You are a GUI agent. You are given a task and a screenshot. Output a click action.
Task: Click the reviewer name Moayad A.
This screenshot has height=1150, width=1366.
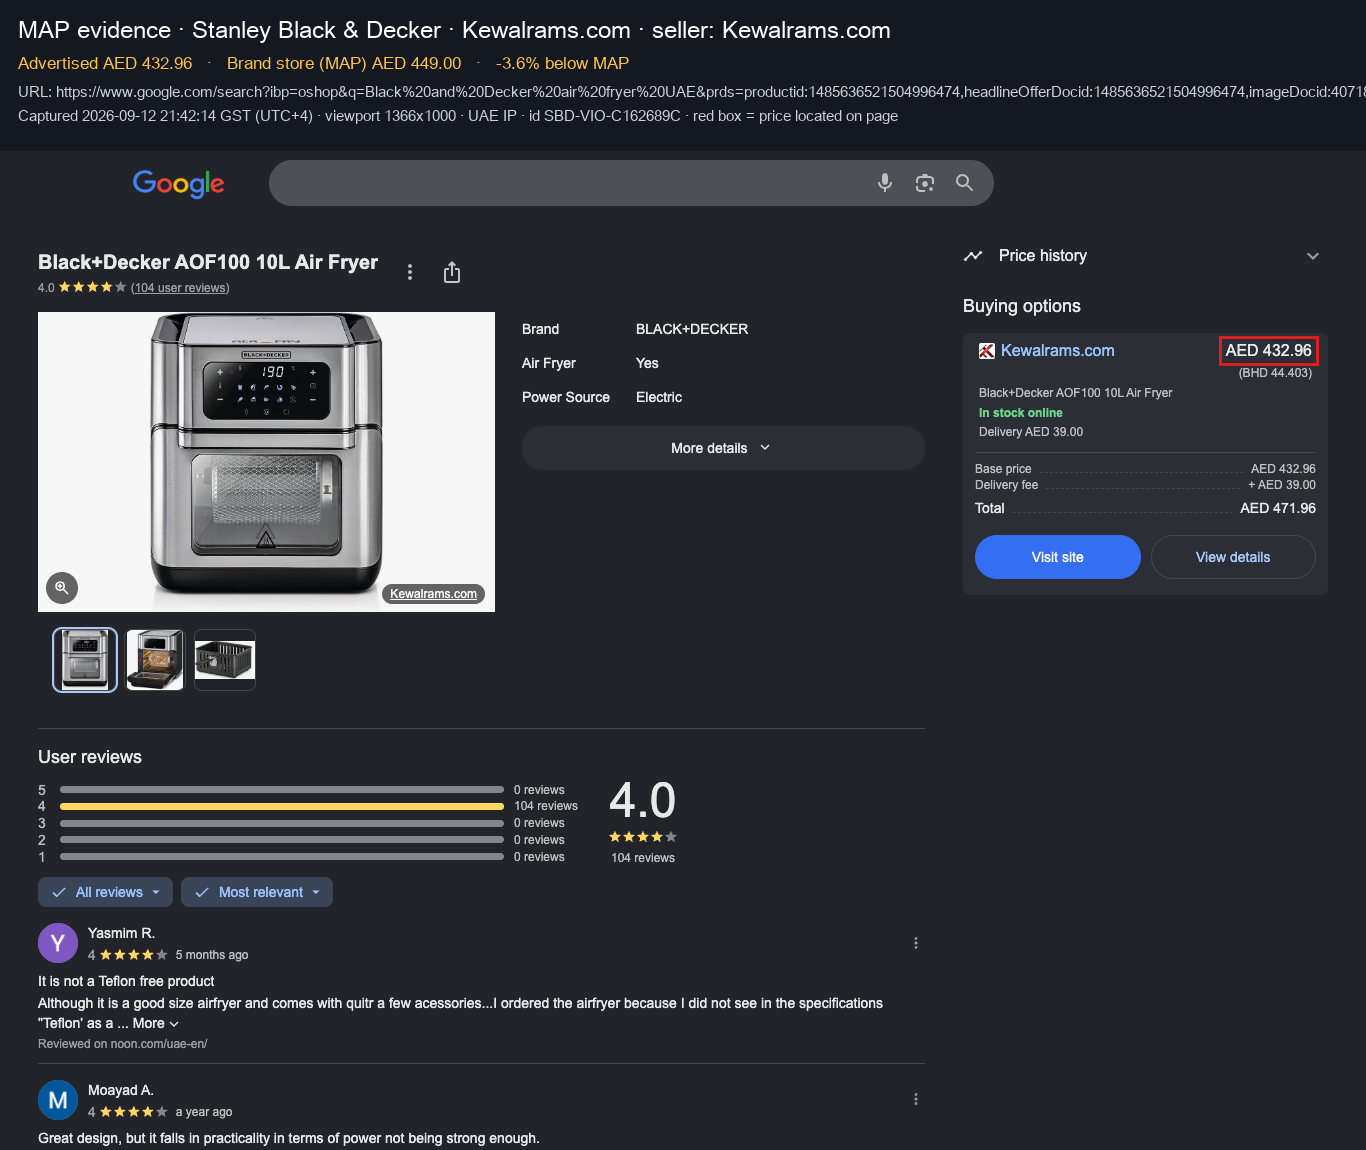[121, 1090]
